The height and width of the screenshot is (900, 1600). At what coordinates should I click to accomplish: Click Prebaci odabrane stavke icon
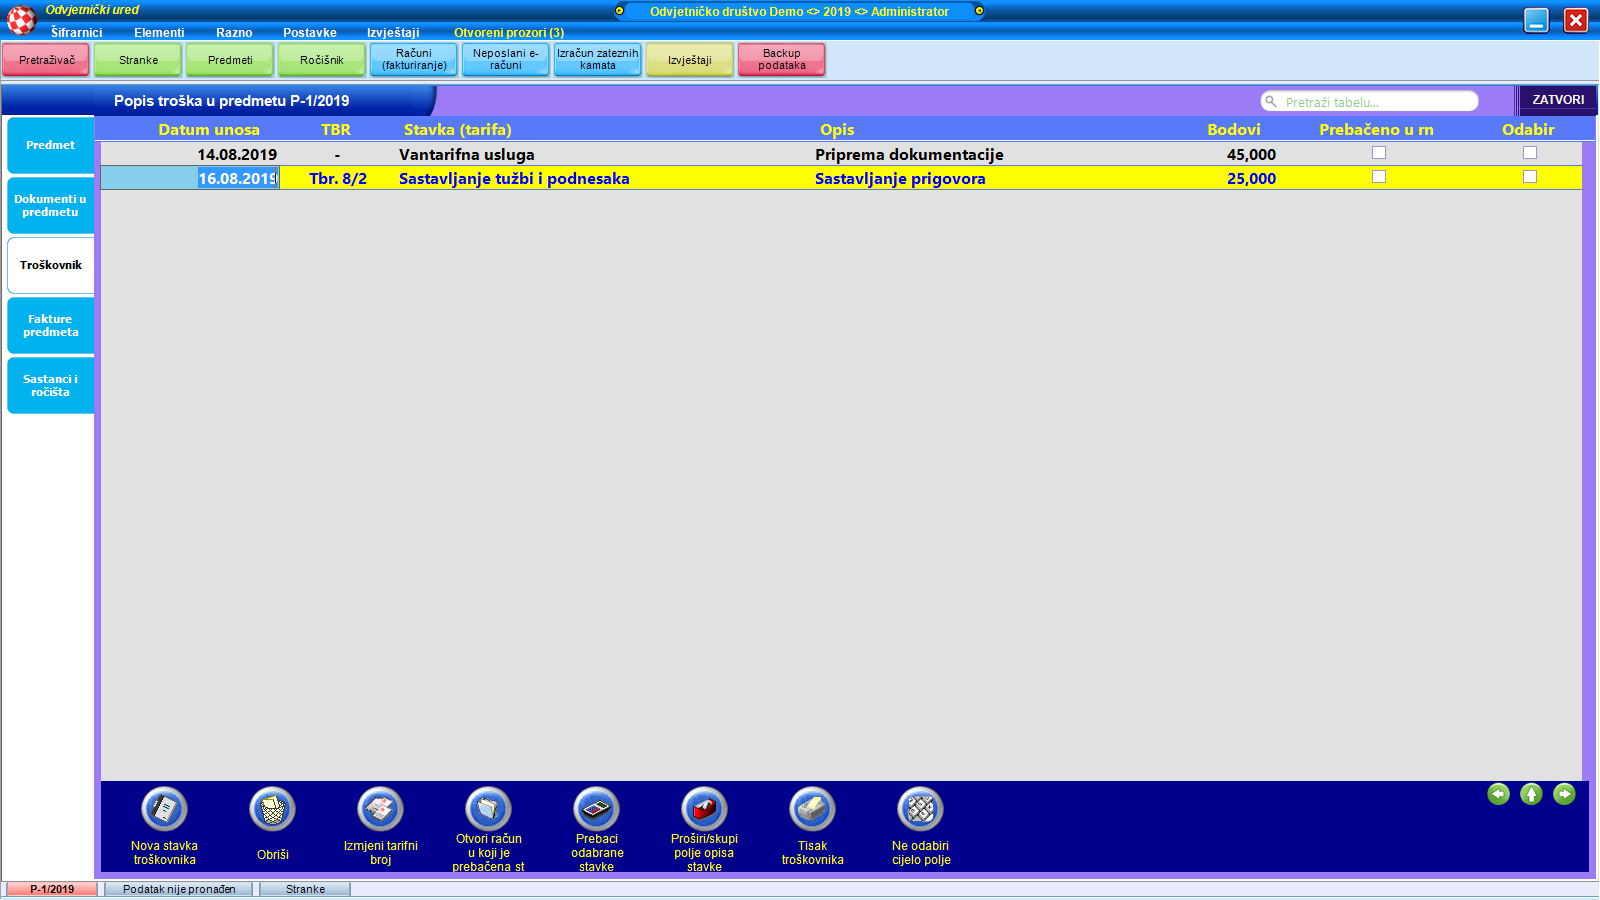(x=597, y=809)
